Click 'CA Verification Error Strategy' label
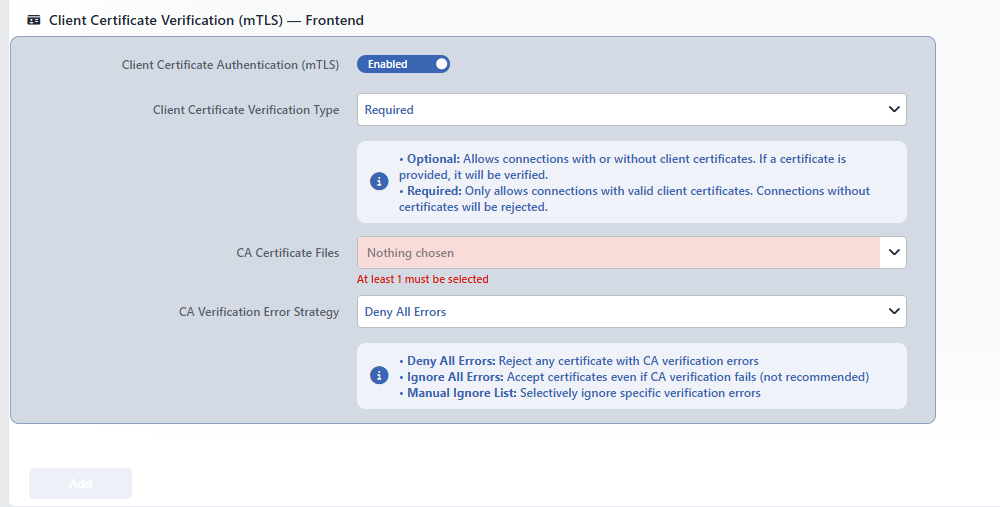 (x=259, y=312)
